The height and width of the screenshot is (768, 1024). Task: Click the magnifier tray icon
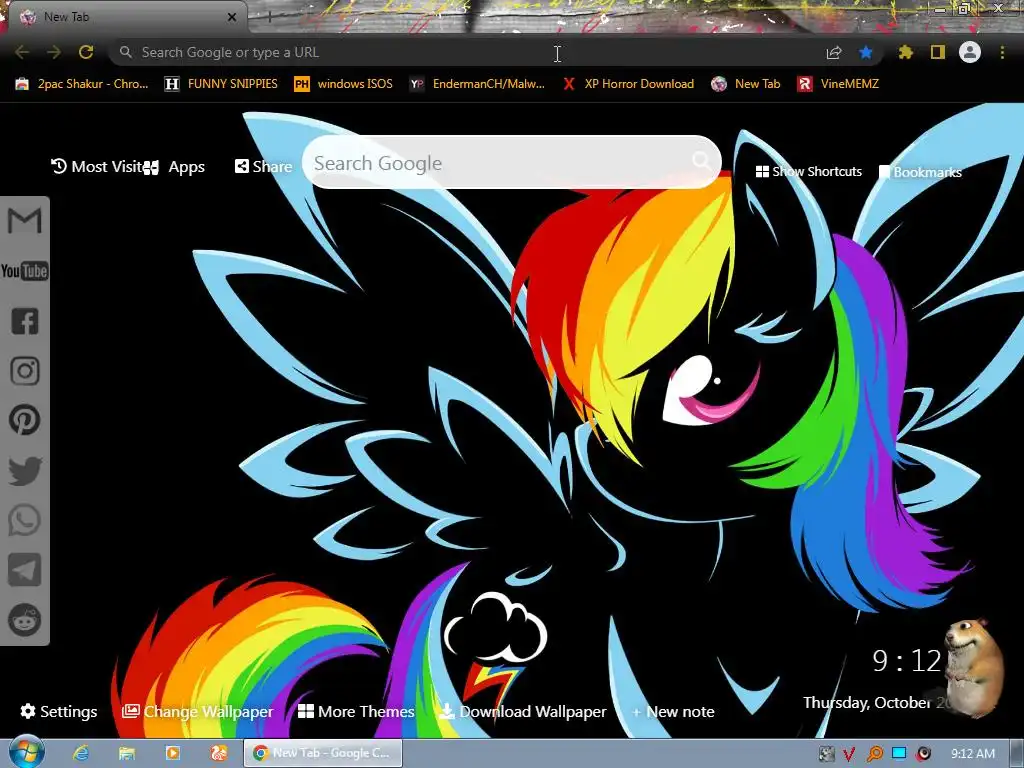pyautogui.click(x=874, y=754)
